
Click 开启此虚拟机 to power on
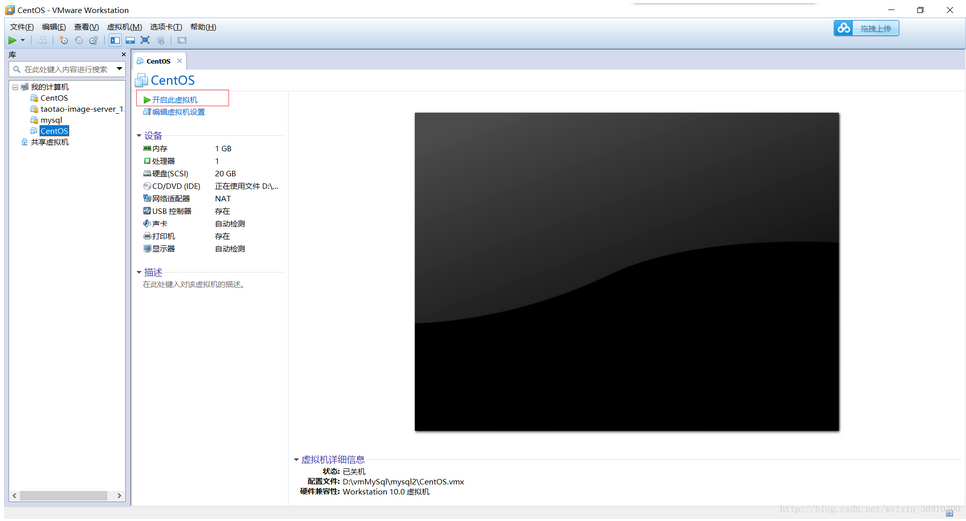coord(174,100)
